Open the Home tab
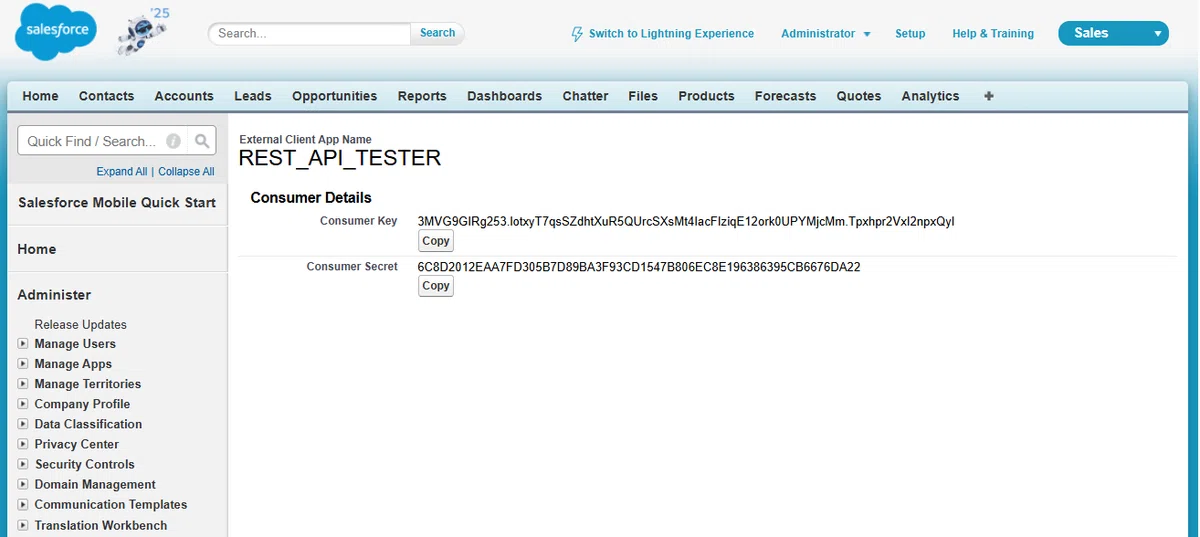Screen dimensions: 1200x537 [x=41, y=96]
